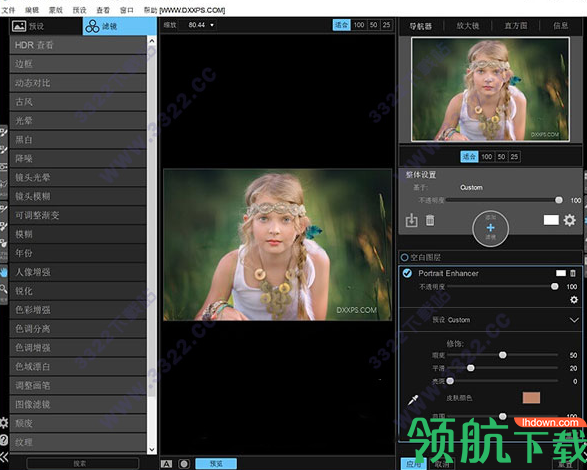The height and width of the screenshot is (470, 587).
Task: Select the 纹理 filter
Action: point(78,442)
